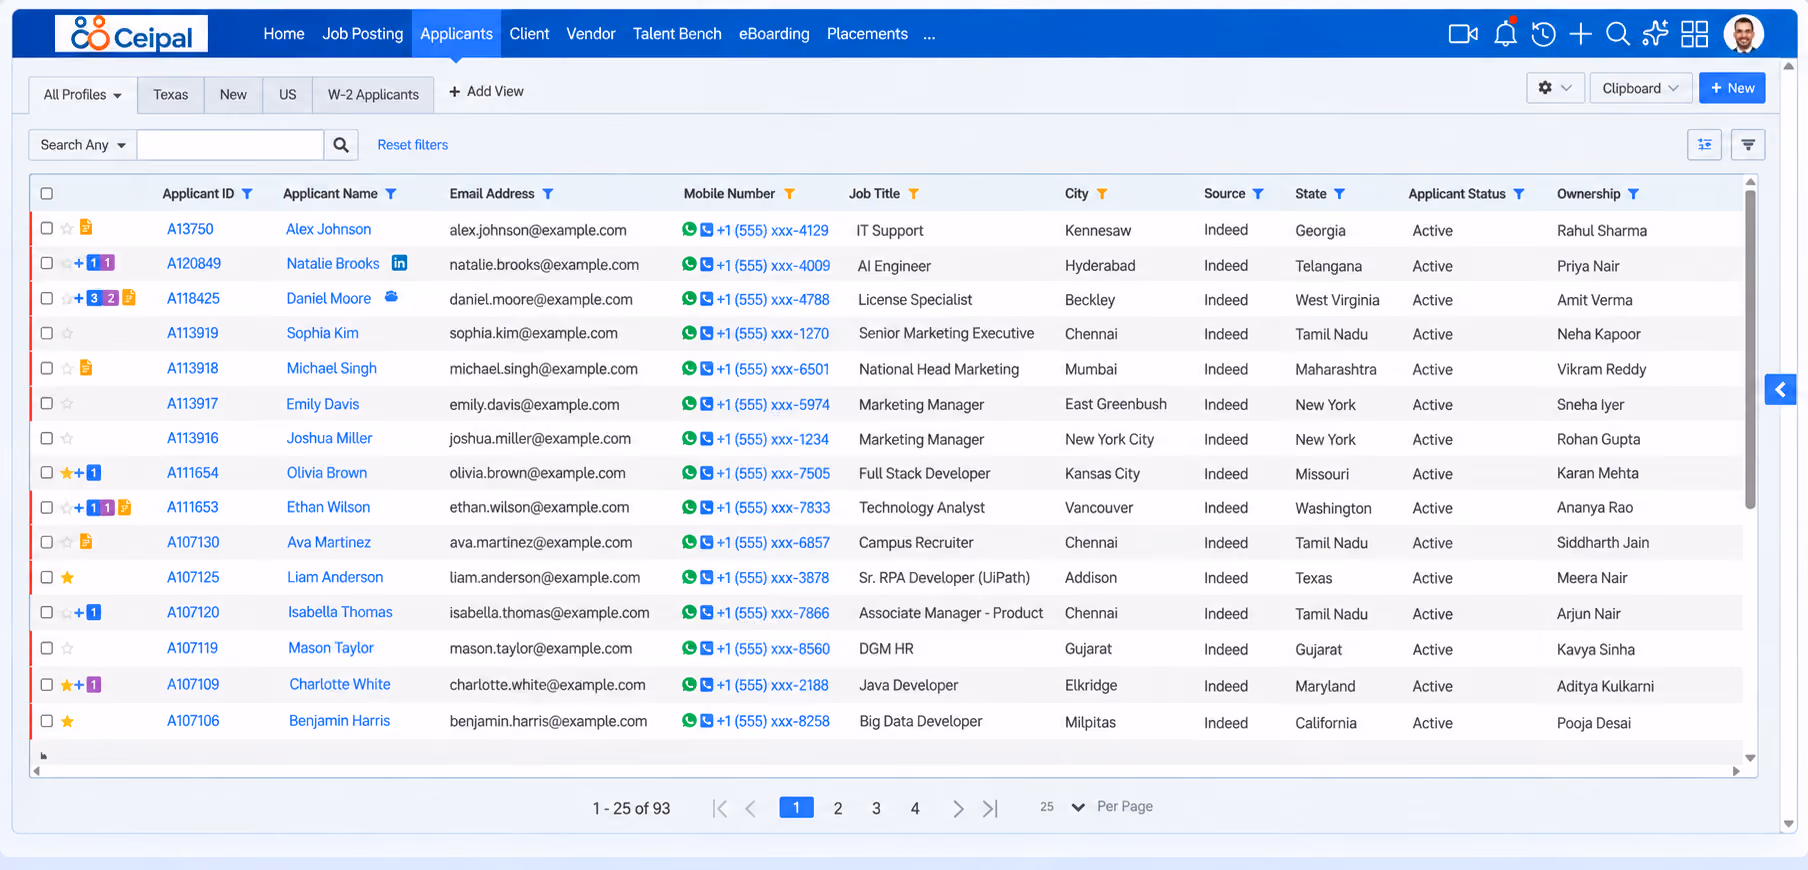Switch to the Texas view tab

pyautogui.click(x=171, y=94)
